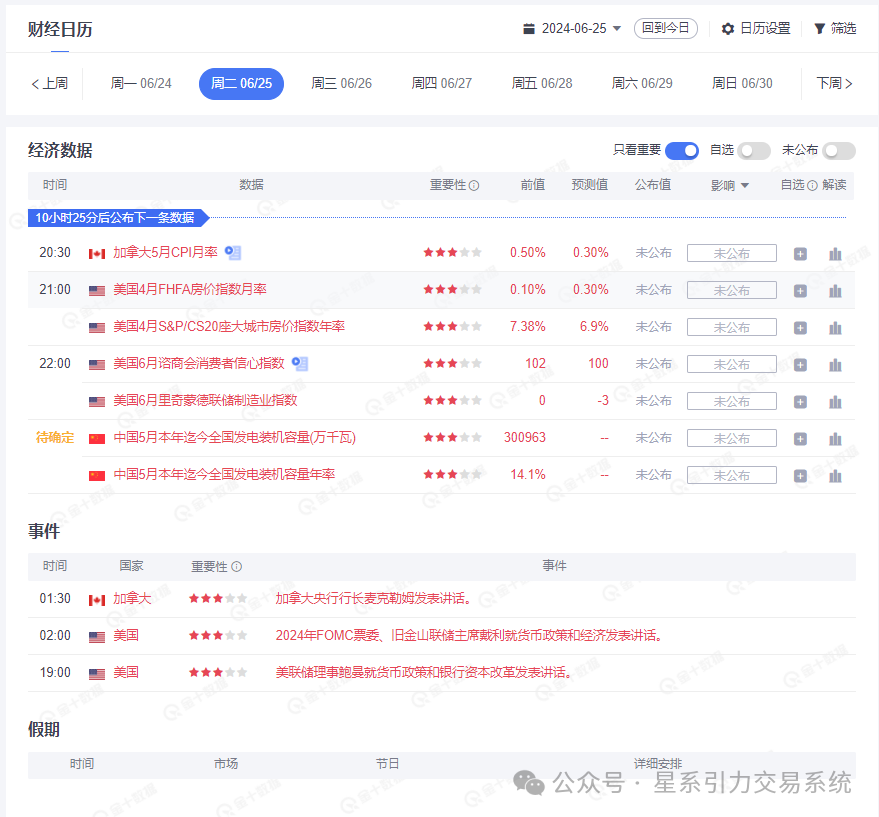Click 19:00 event time cell

[55, 673]
